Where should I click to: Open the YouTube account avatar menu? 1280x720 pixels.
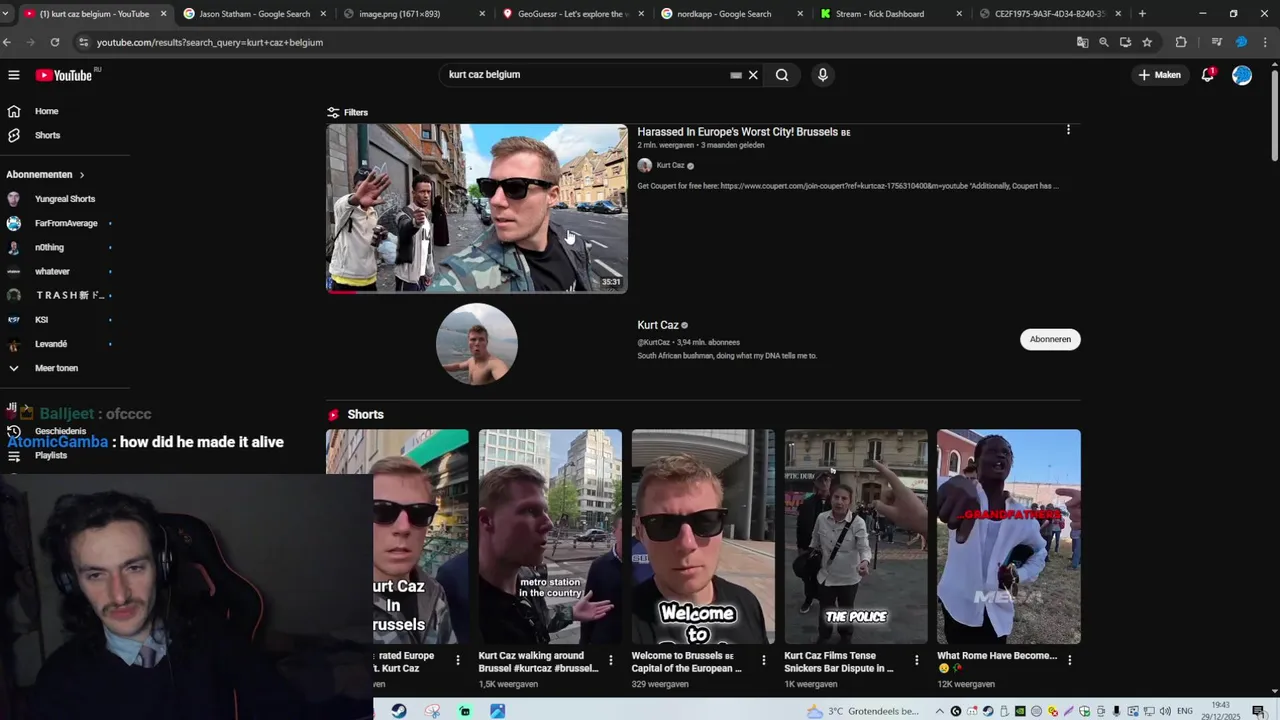[x=1242, y=75]
